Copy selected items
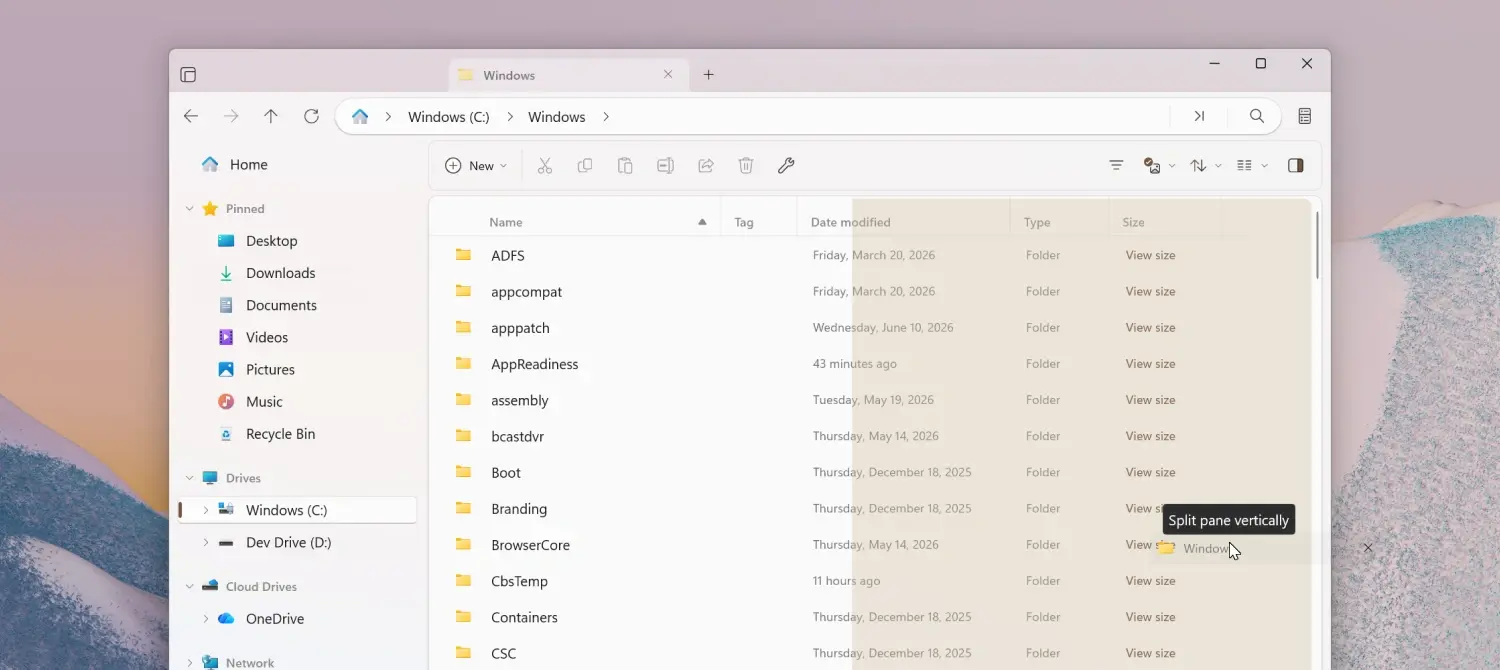The height and width of the screenshot is (670, 1500). [585, 165]
